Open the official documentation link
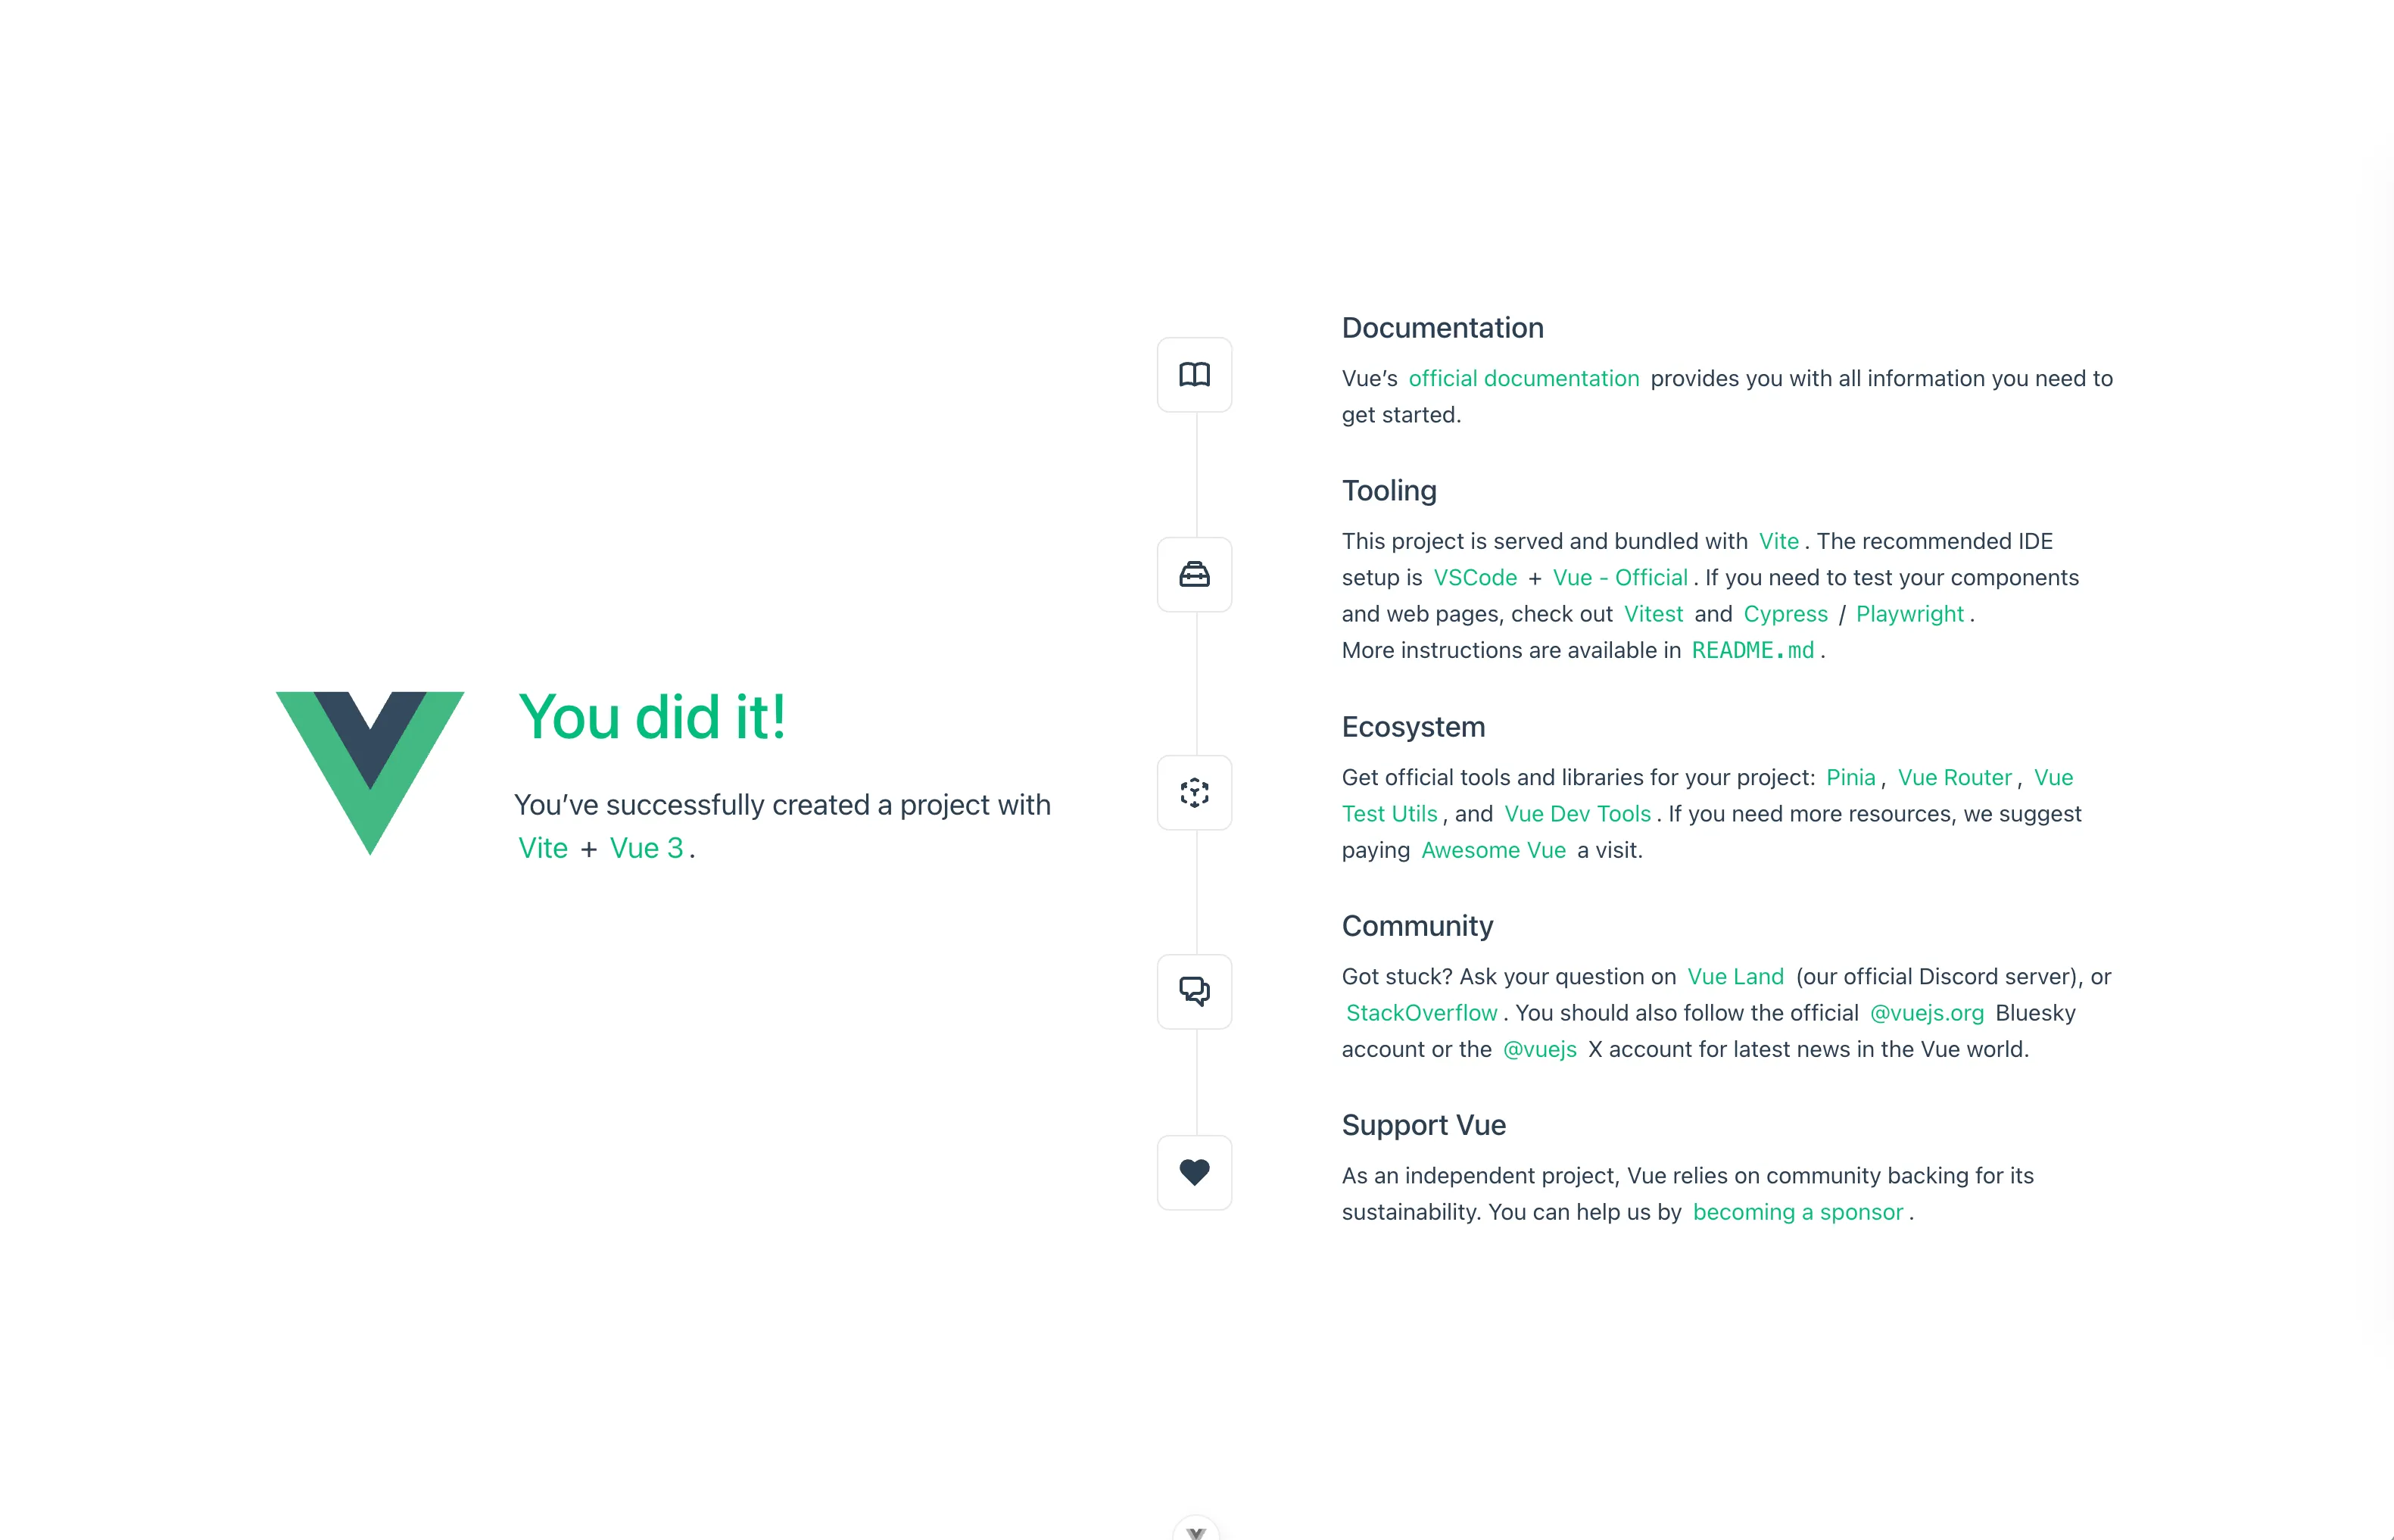Screen dimensions: 2394x1540 pos(1524,379)
